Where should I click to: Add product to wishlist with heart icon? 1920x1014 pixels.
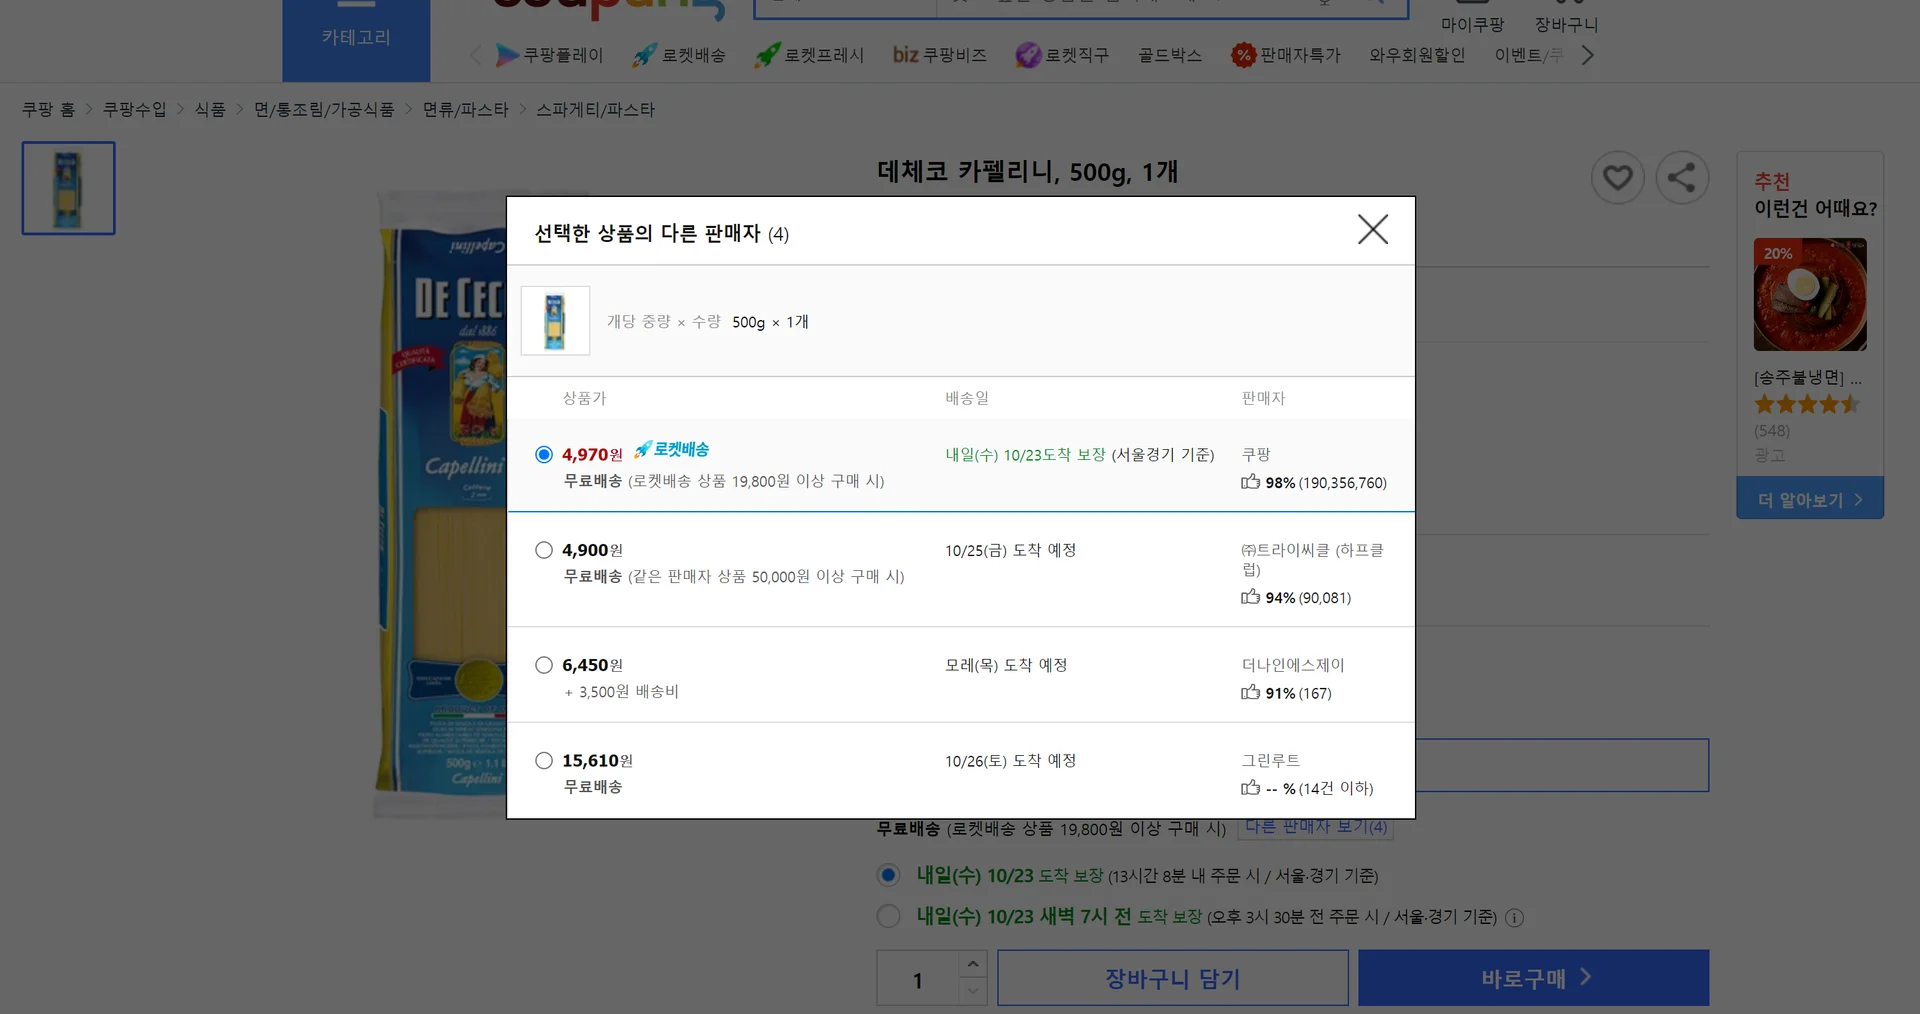1617,177
